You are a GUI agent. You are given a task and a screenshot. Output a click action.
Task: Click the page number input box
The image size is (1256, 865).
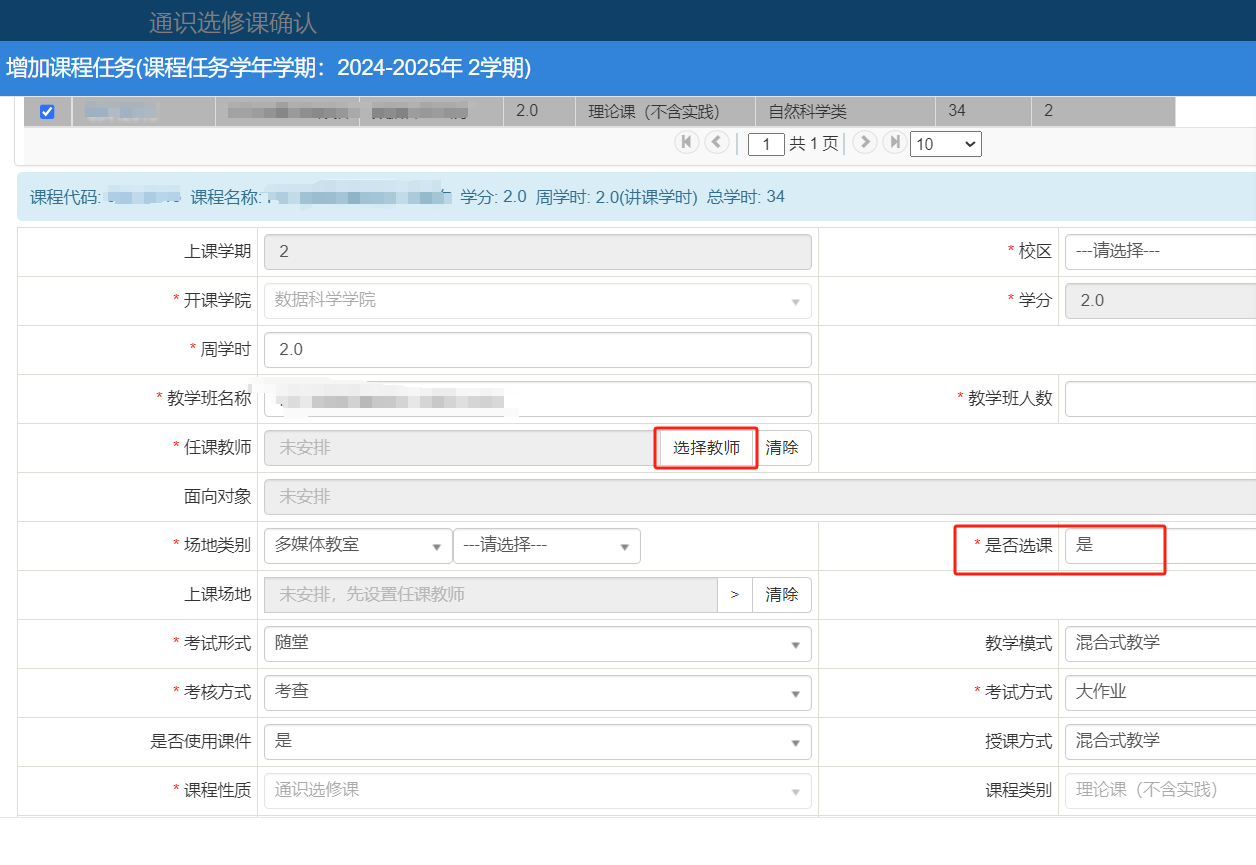[766, 144]
